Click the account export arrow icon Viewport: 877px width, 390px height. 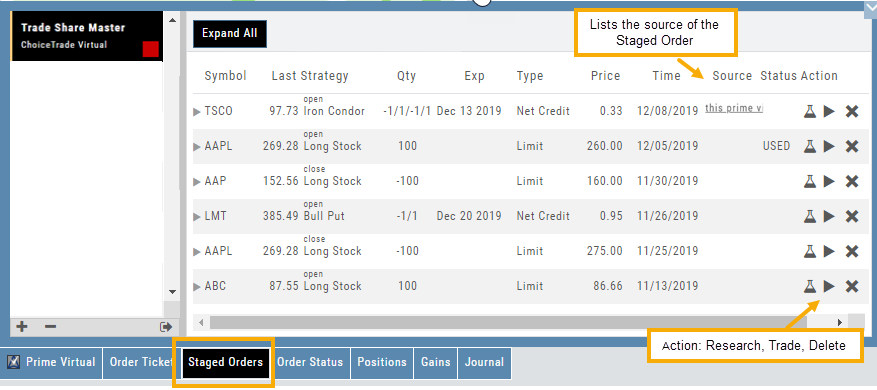click(166, 327)
